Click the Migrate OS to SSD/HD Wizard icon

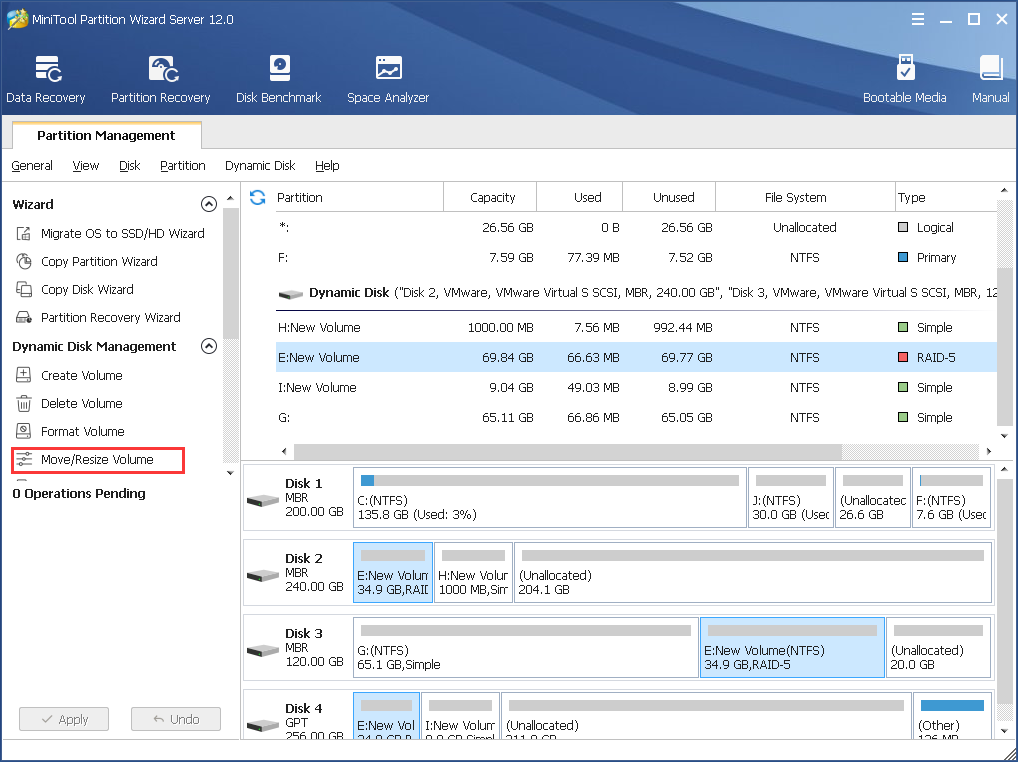(x=23, y=233)
